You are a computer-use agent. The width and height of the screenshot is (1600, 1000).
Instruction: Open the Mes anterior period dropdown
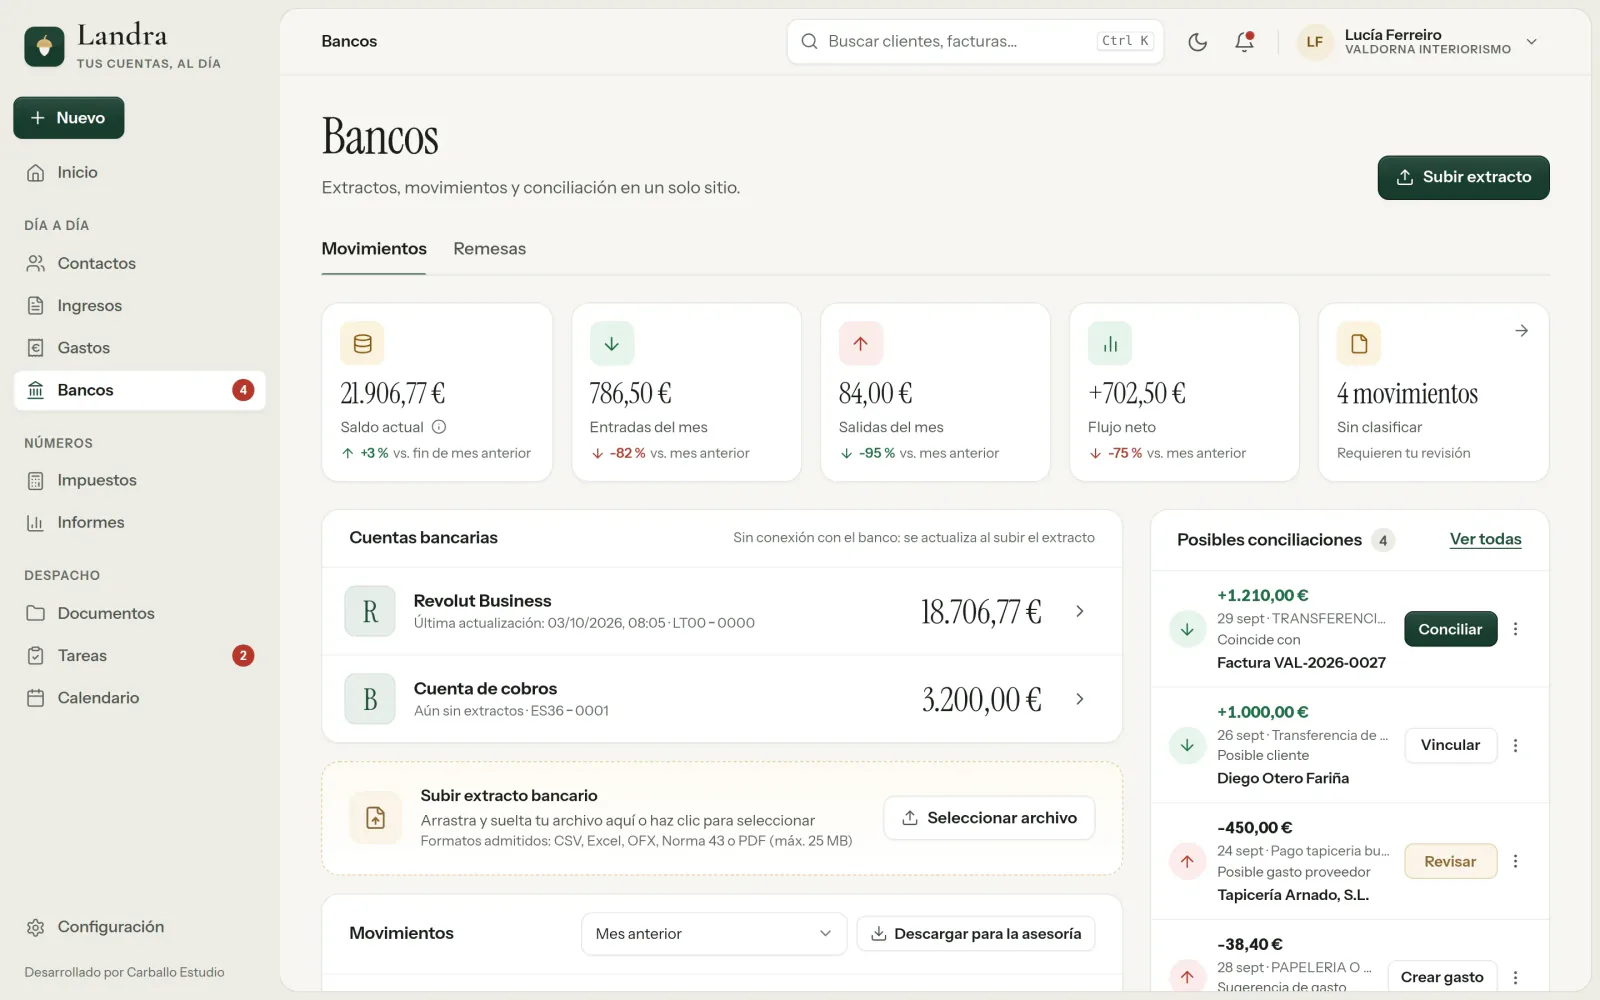point(714,934)
